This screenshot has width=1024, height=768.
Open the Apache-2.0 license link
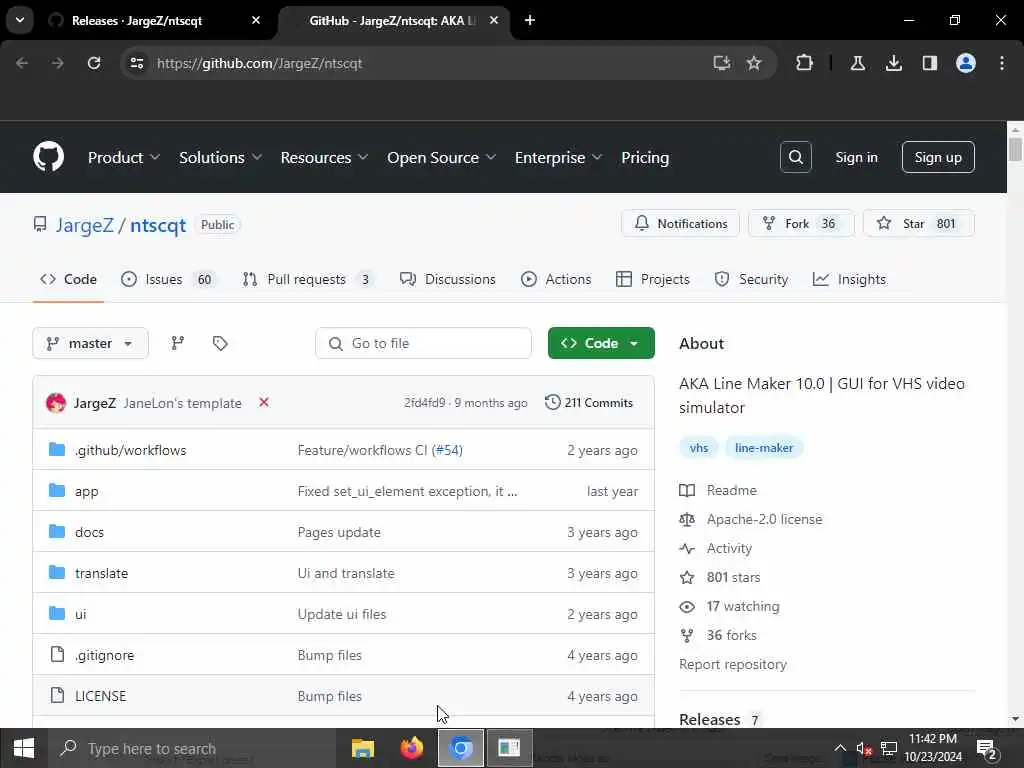coord(764,519)
